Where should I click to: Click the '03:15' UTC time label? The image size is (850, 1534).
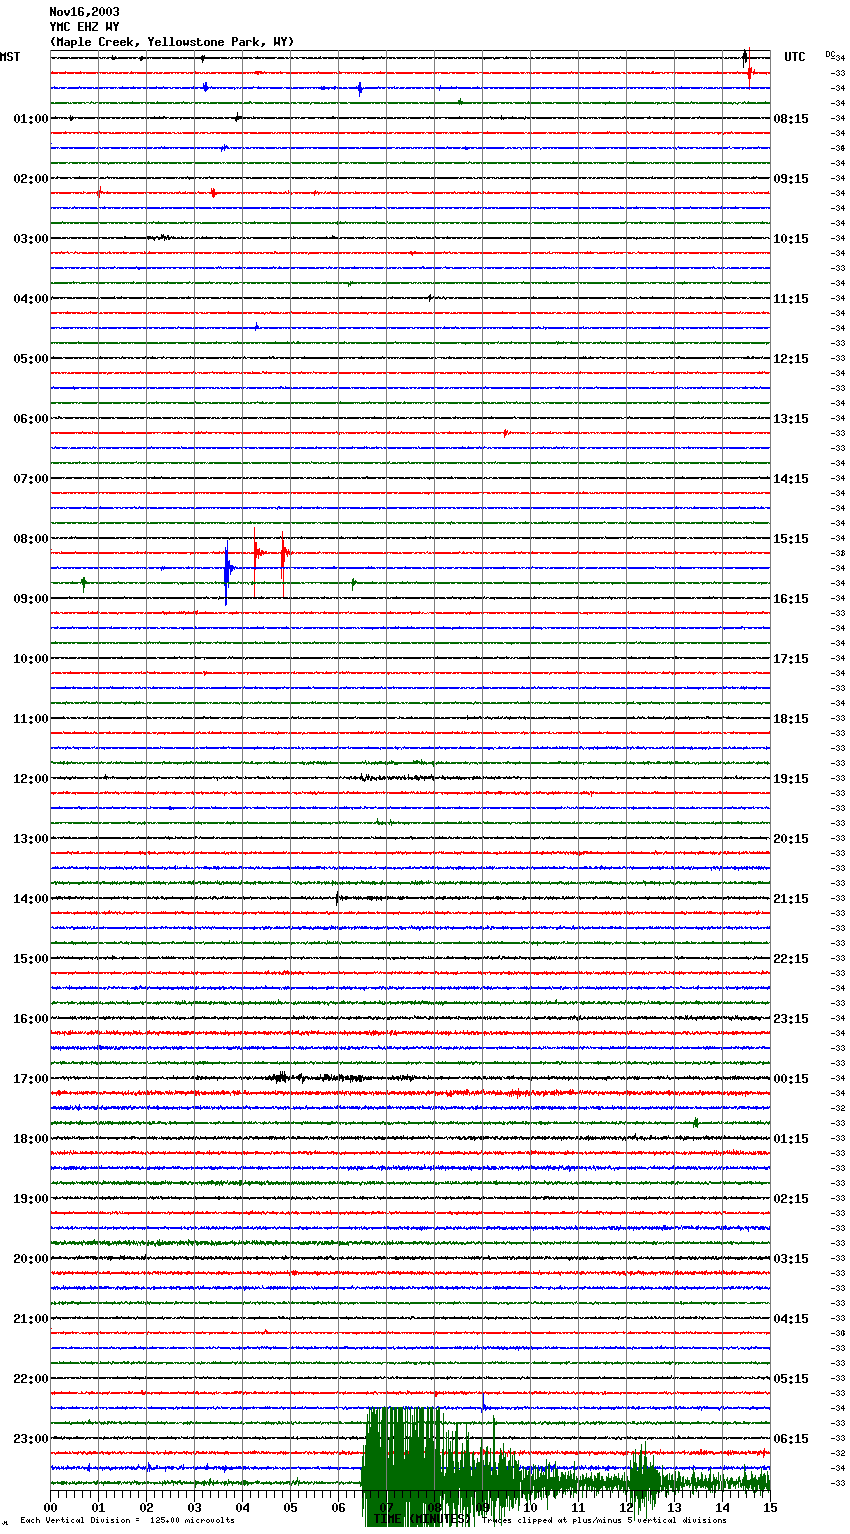791,1259
